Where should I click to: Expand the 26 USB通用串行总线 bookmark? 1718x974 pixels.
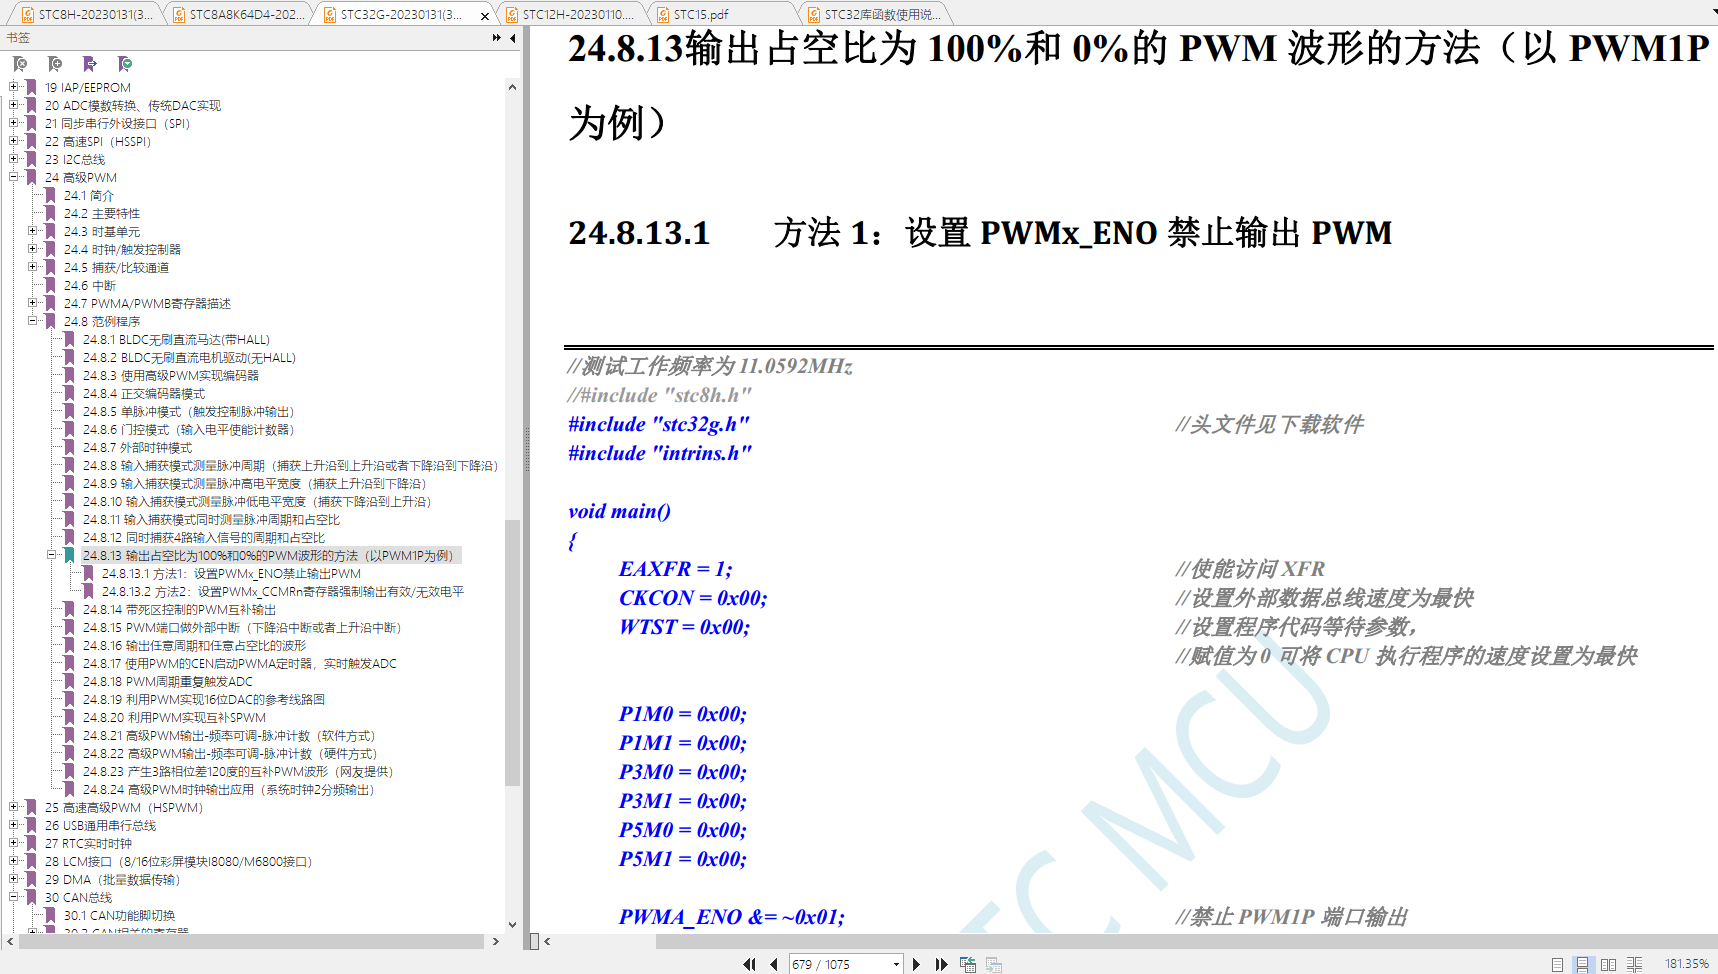(14, 825)
